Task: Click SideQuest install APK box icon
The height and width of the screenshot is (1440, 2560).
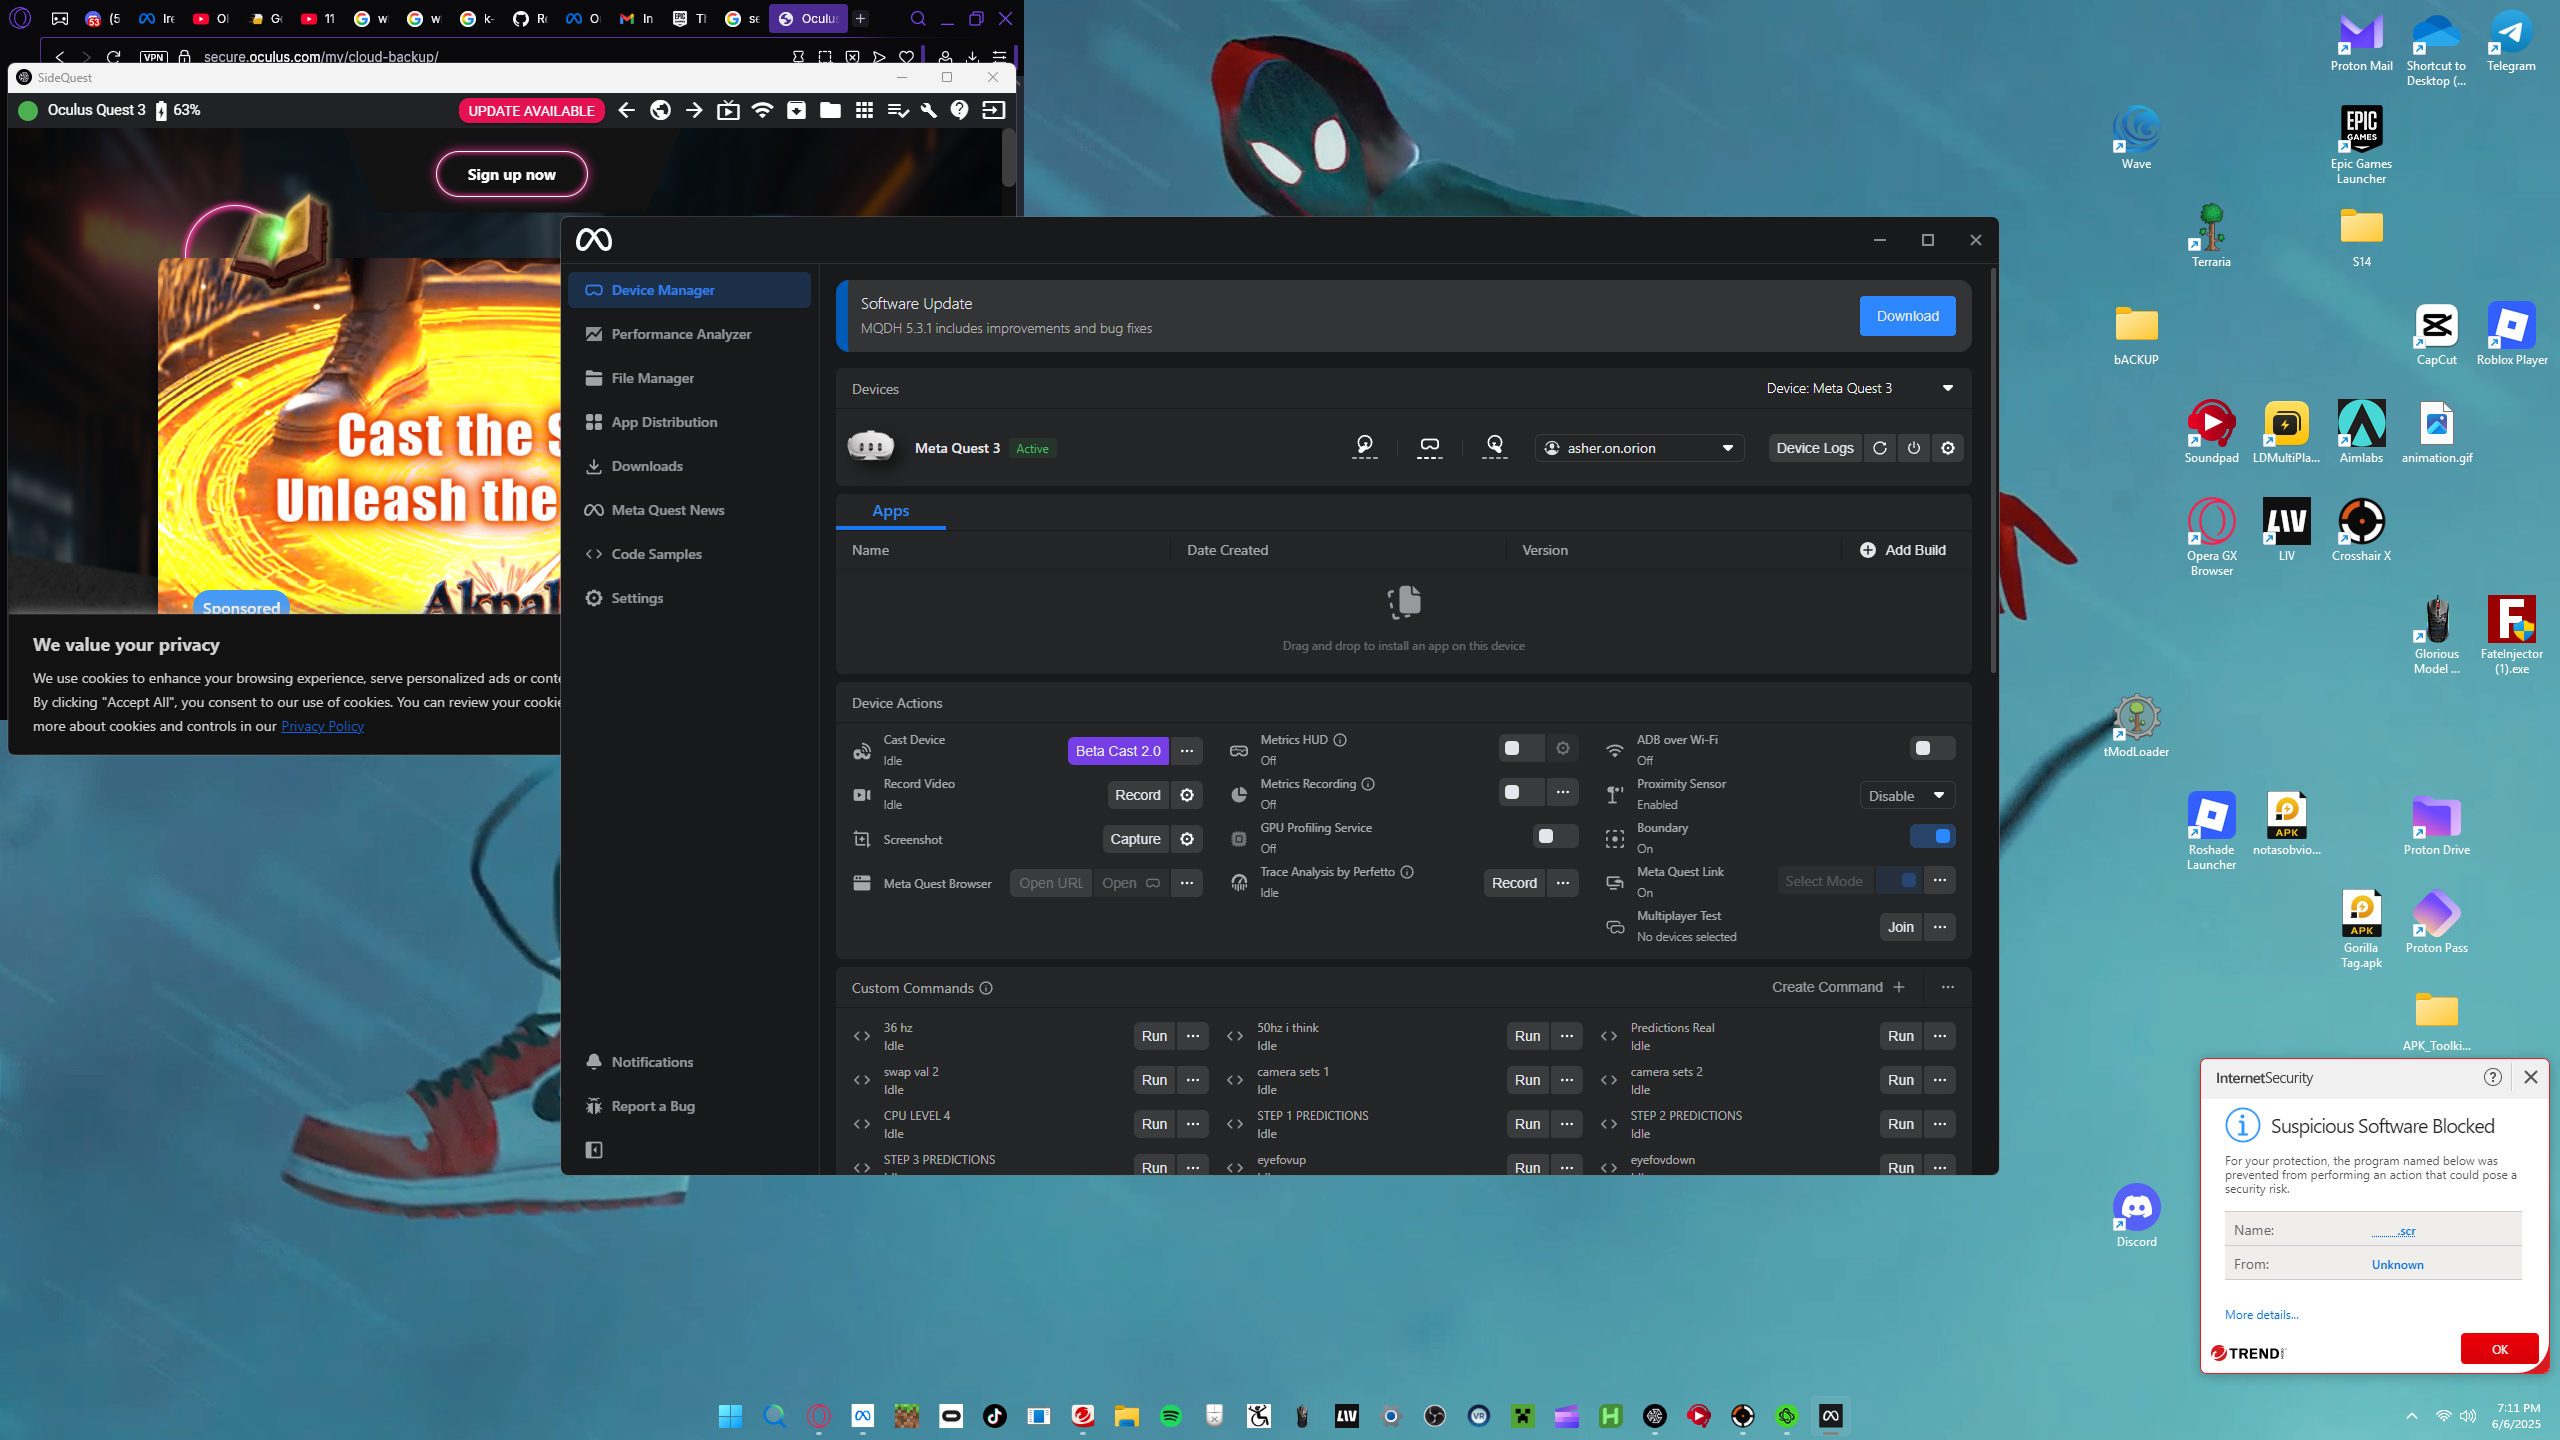Action: (796, 110)
